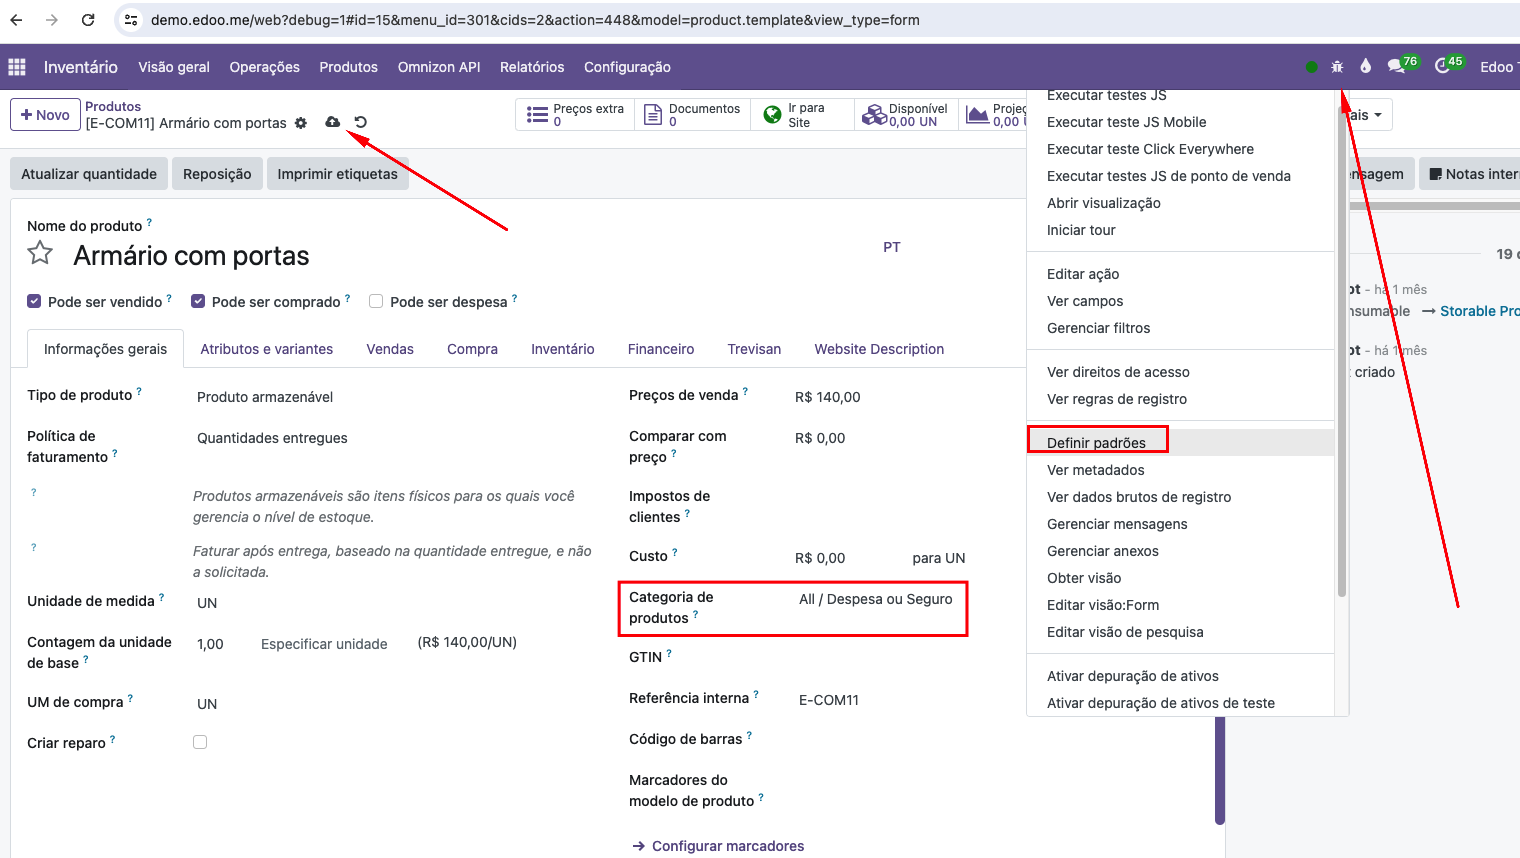Expand the Configuração menu in navbar
The image size is (1520, 858).
627,67
